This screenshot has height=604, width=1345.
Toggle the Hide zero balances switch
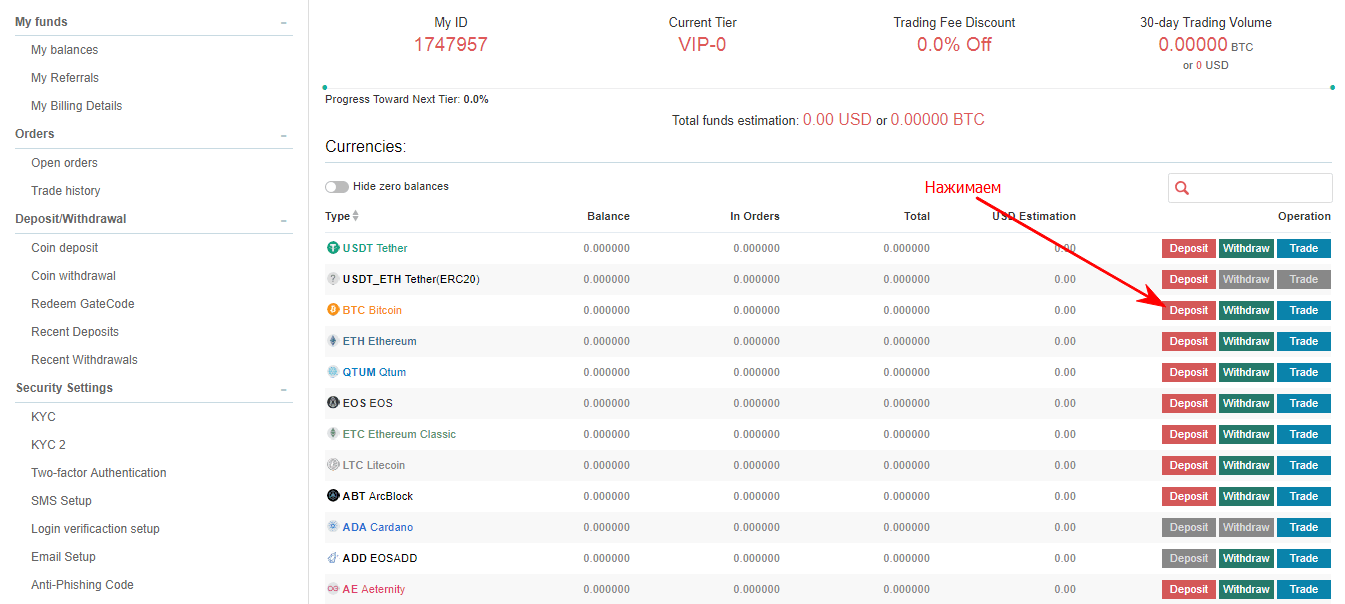click(x=337, y=187)
